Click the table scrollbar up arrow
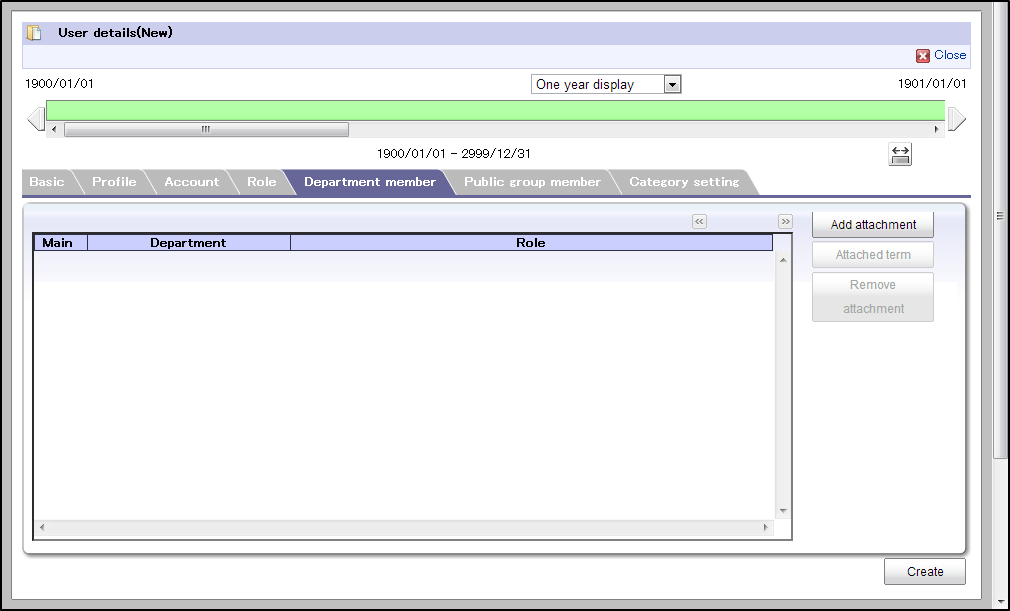 click(783, 259)
